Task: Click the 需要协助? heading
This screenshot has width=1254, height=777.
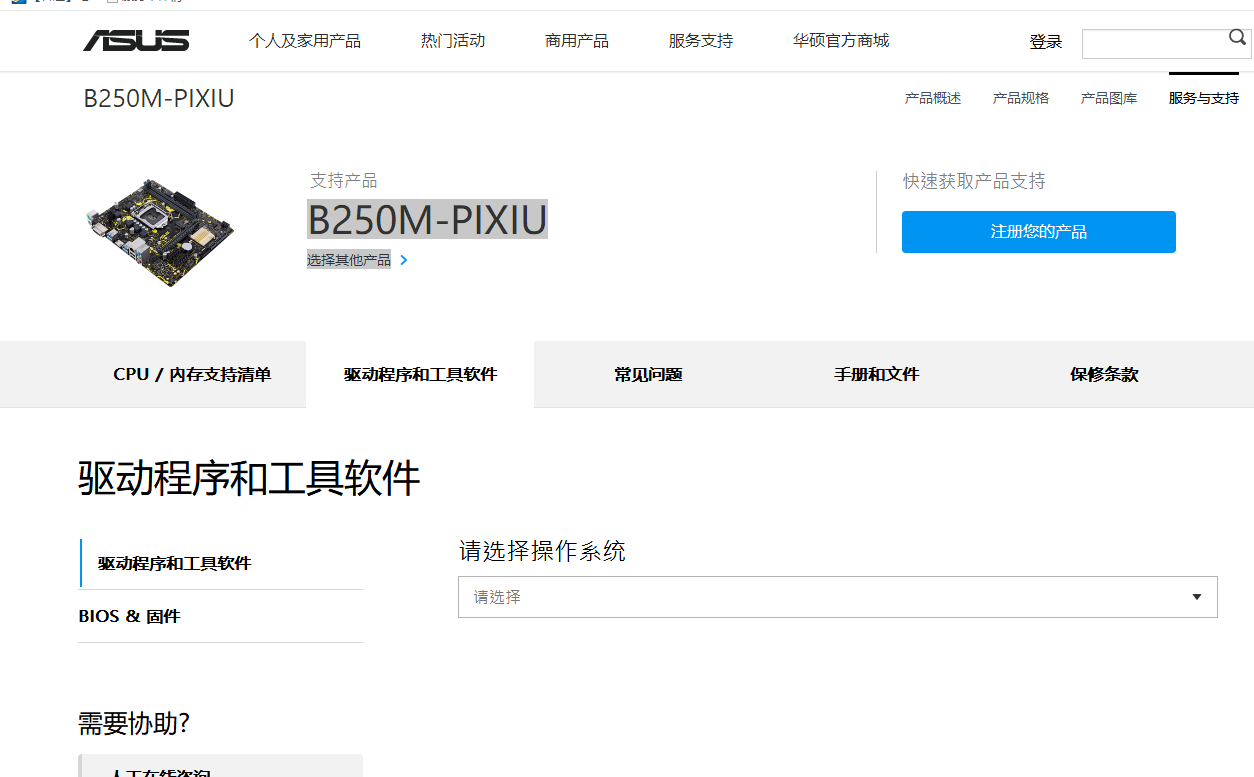Action: click(134, 723)
